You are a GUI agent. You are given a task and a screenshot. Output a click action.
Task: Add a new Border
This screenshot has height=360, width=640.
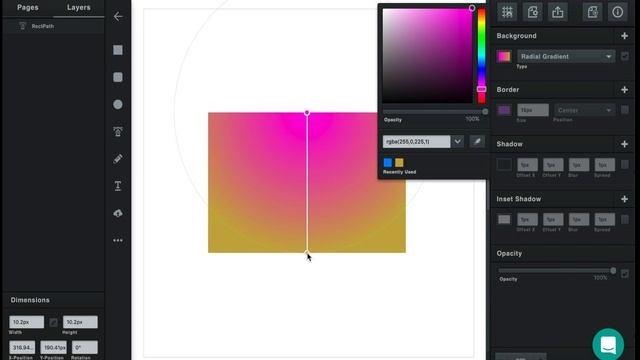(624, 89)
